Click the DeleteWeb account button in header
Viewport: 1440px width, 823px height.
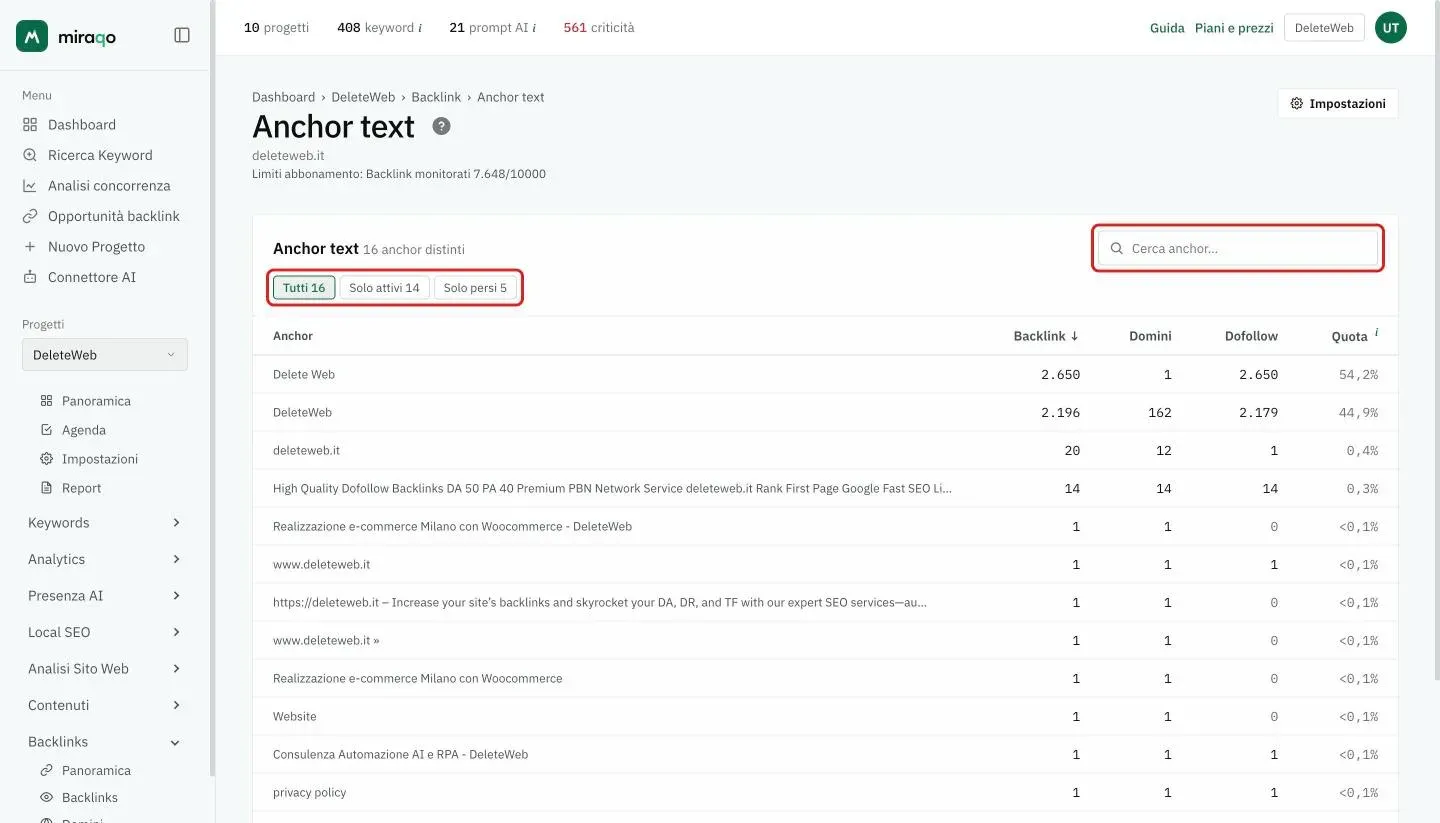tap(1324, 28)
